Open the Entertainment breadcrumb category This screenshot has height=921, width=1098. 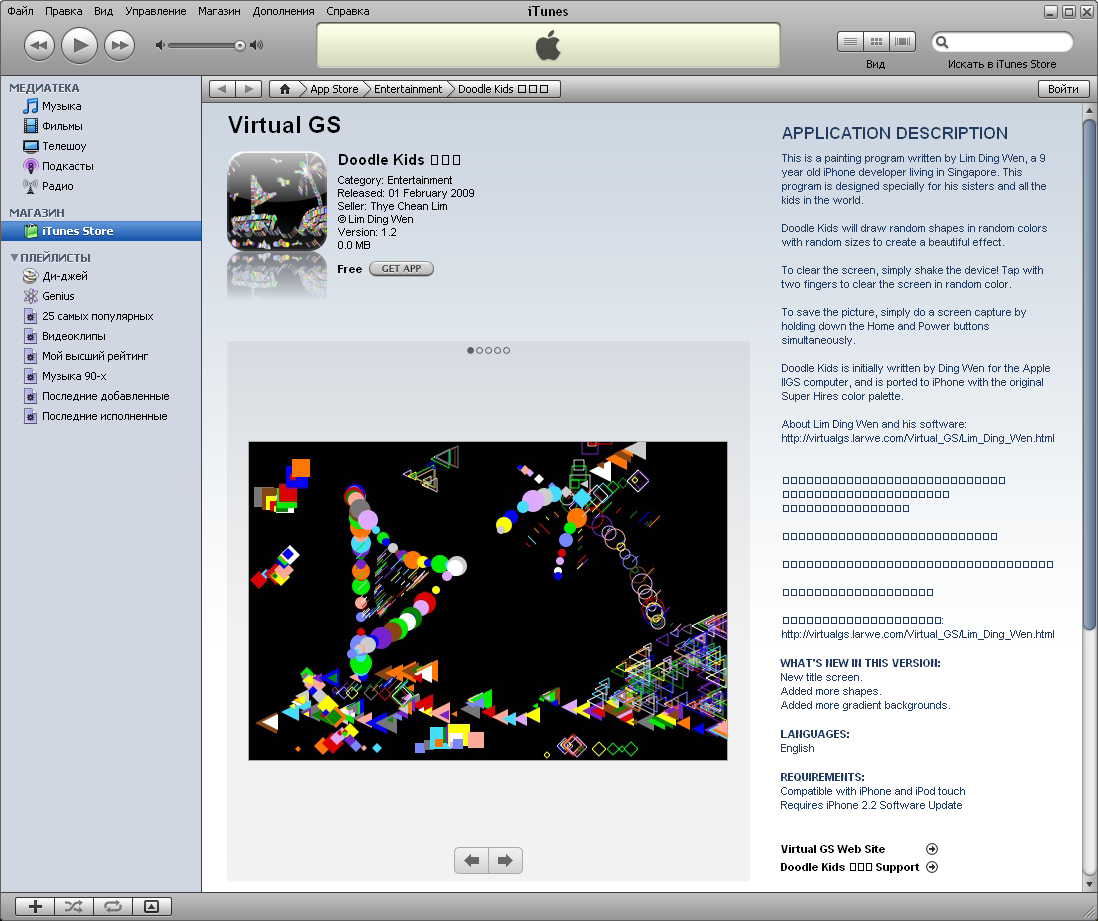coord(408,89)
